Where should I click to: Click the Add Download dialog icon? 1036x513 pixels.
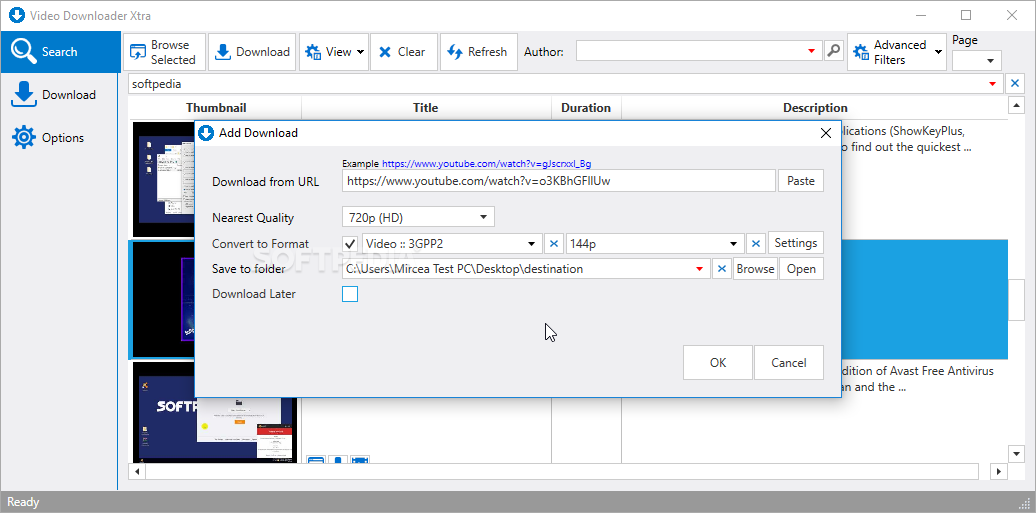click(207, 133)
